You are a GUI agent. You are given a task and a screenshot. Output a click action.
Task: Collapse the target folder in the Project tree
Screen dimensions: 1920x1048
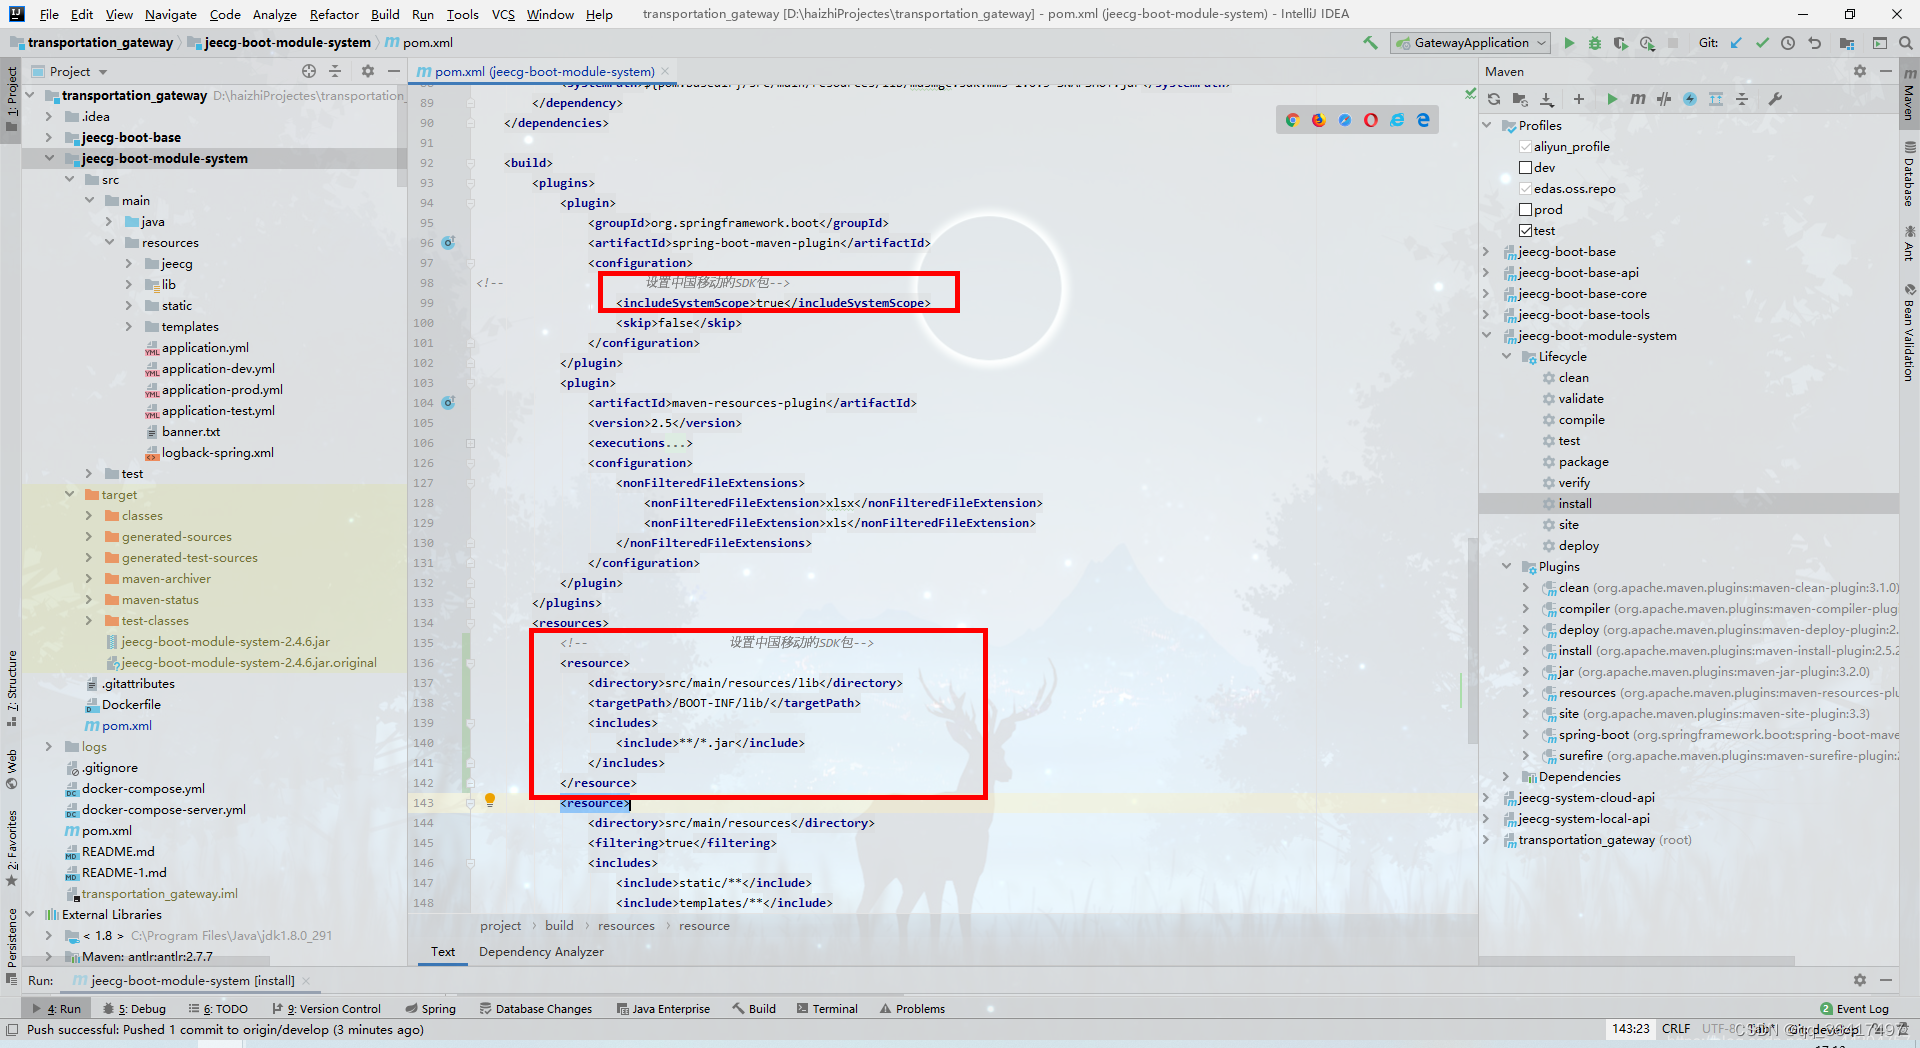coord(69,494)
